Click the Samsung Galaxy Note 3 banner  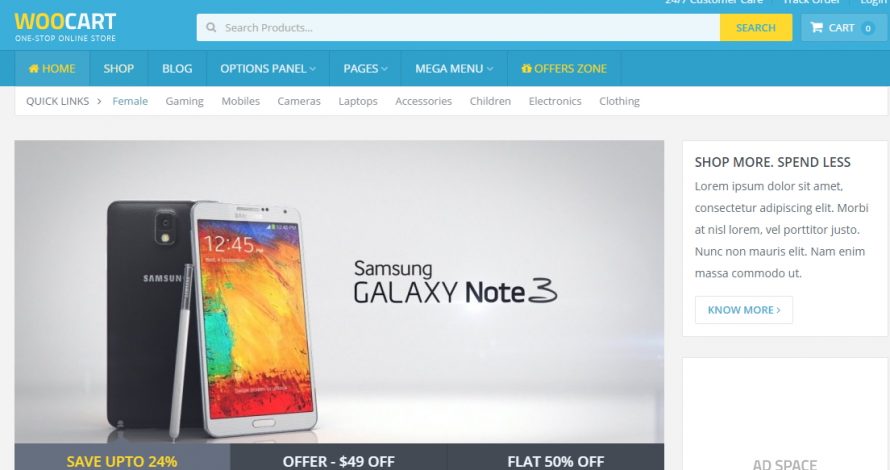pyautogui.click(x=339, y=292)
